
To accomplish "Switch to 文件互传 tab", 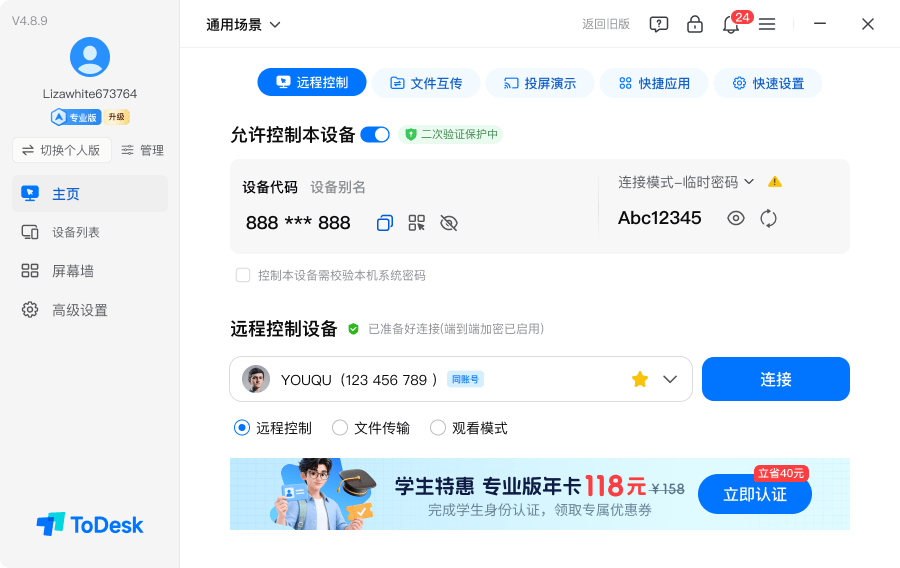I will pyautogui.click(x=425, y=83).
